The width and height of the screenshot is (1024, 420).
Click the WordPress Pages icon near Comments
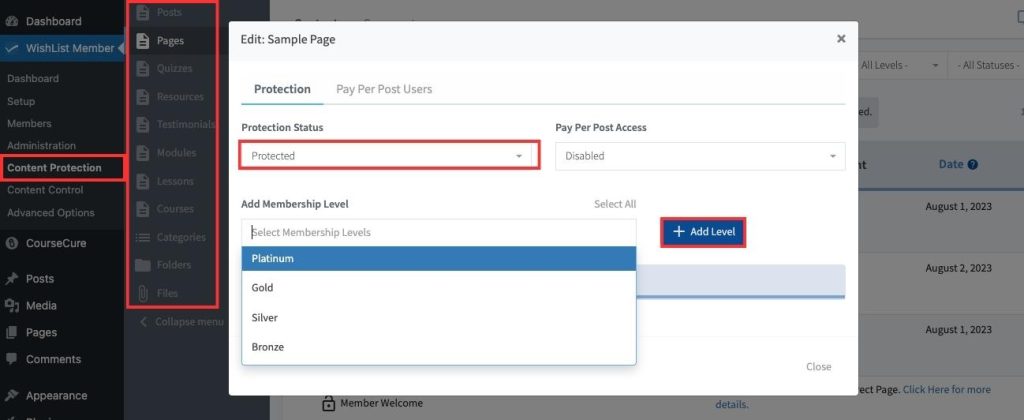click(11, 332)
